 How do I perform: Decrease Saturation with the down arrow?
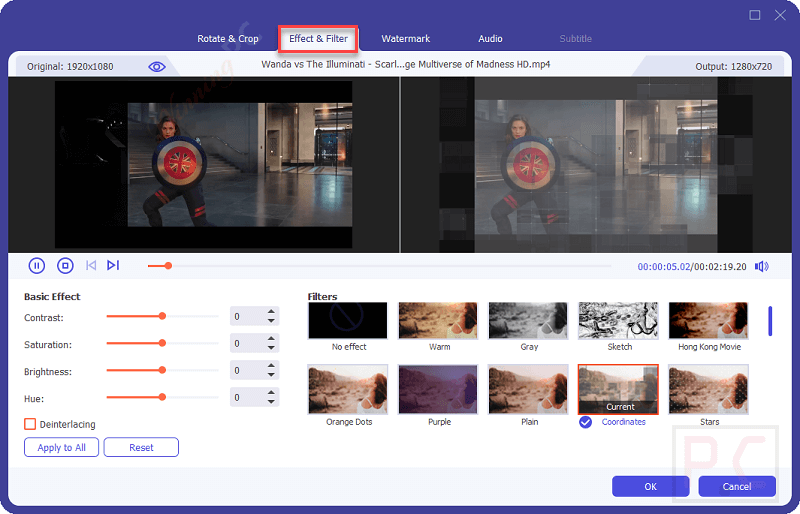pyautogui.click(x=271, y=348)
